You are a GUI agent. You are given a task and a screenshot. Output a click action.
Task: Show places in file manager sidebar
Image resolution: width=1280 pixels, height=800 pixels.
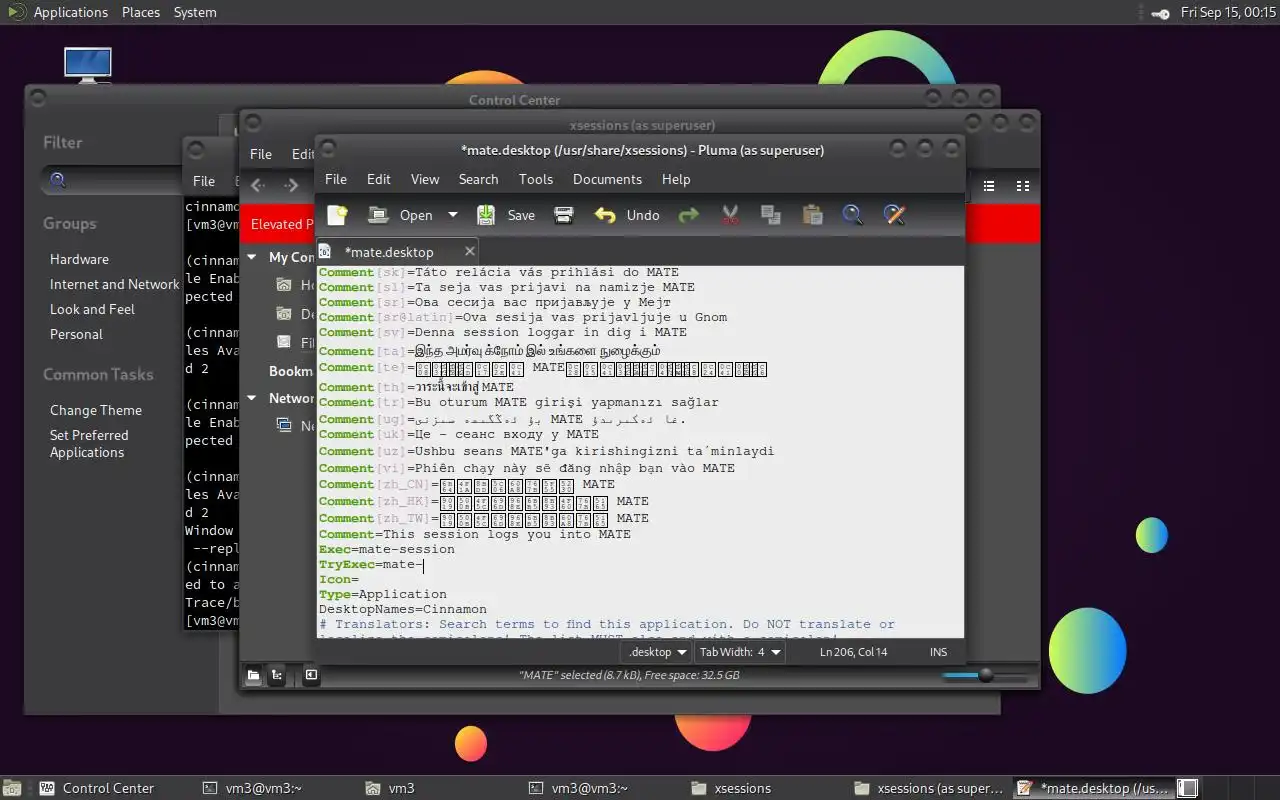[x=254, y=675]
